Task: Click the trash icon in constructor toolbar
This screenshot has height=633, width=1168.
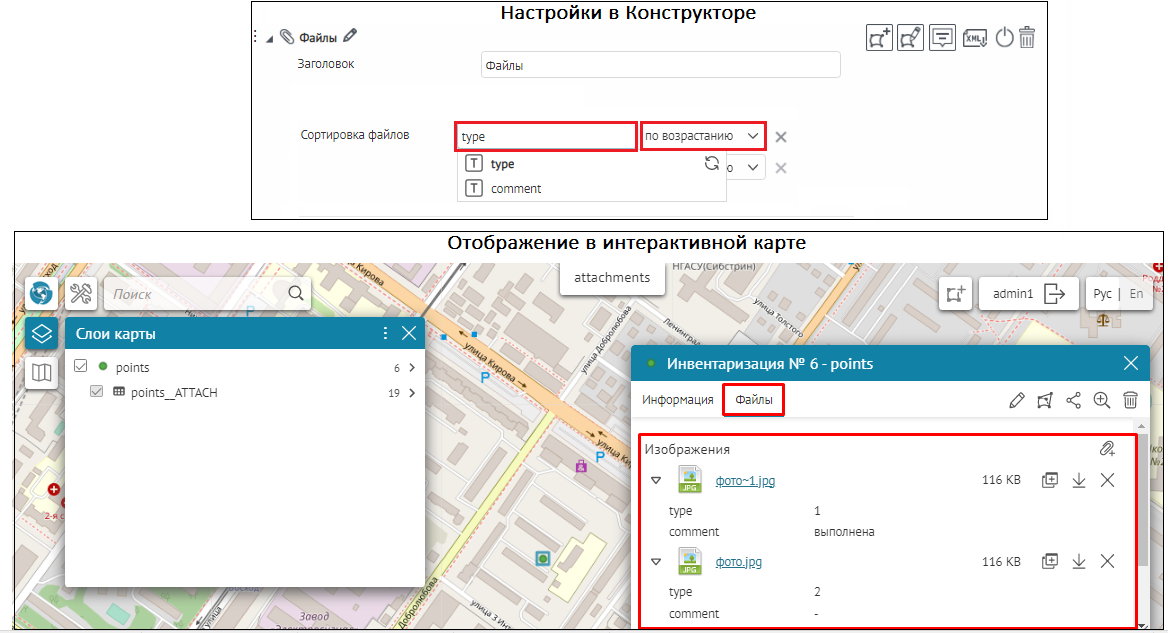Action: (x=1027, y=38)
